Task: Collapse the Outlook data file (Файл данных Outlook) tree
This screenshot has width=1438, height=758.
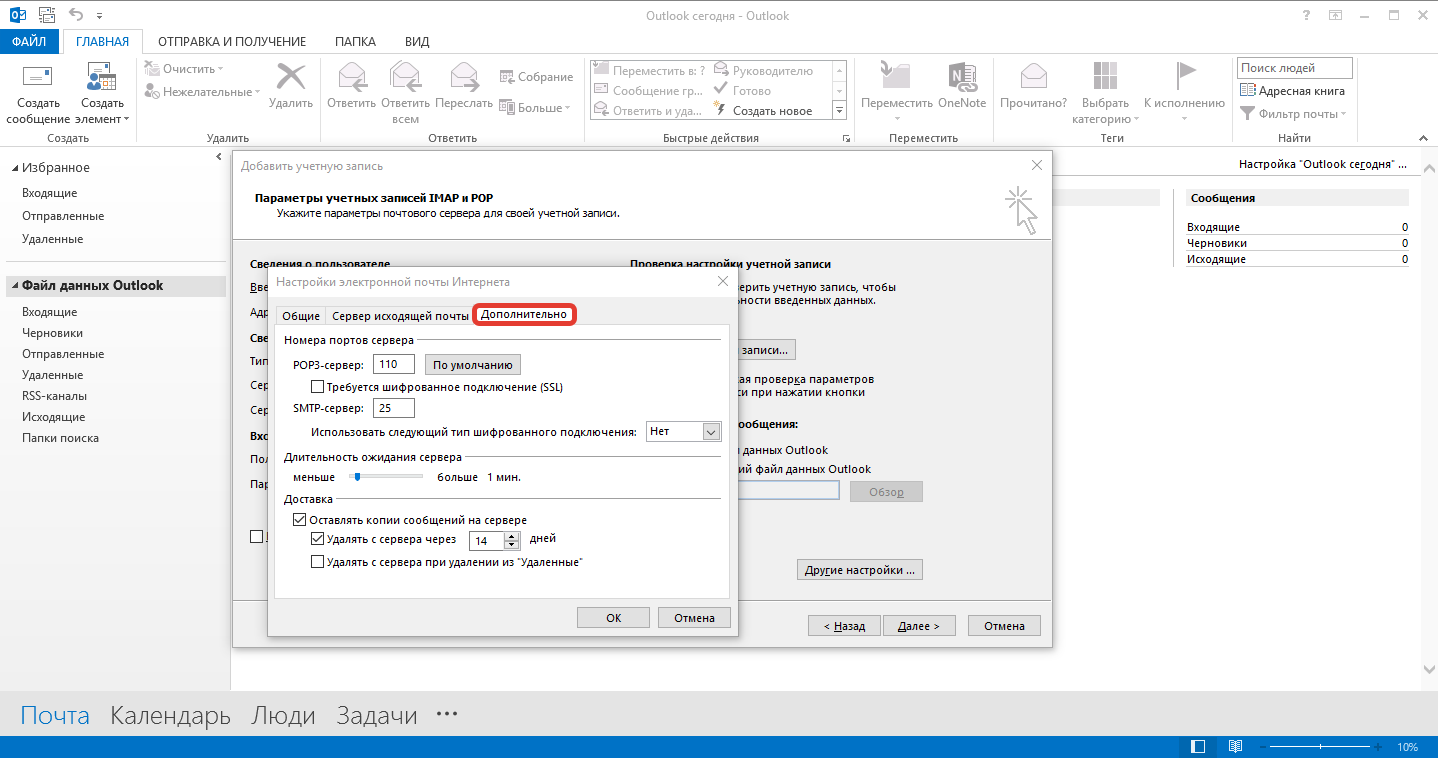Action: [x=14, y=286]
